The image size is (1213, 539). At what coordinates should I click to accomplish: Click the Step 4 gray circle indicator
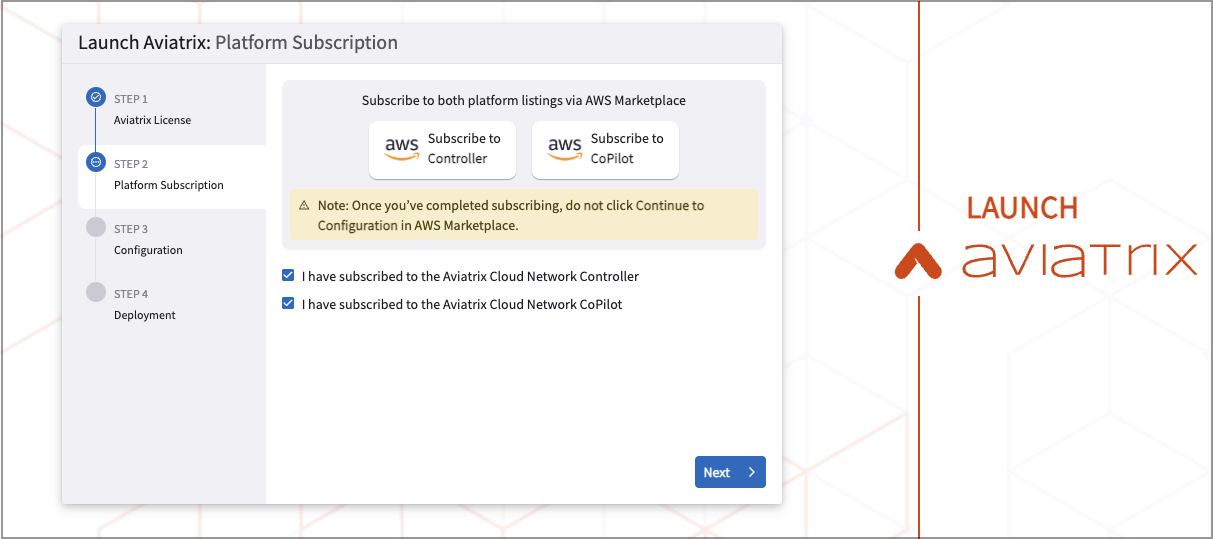point(96,292)
